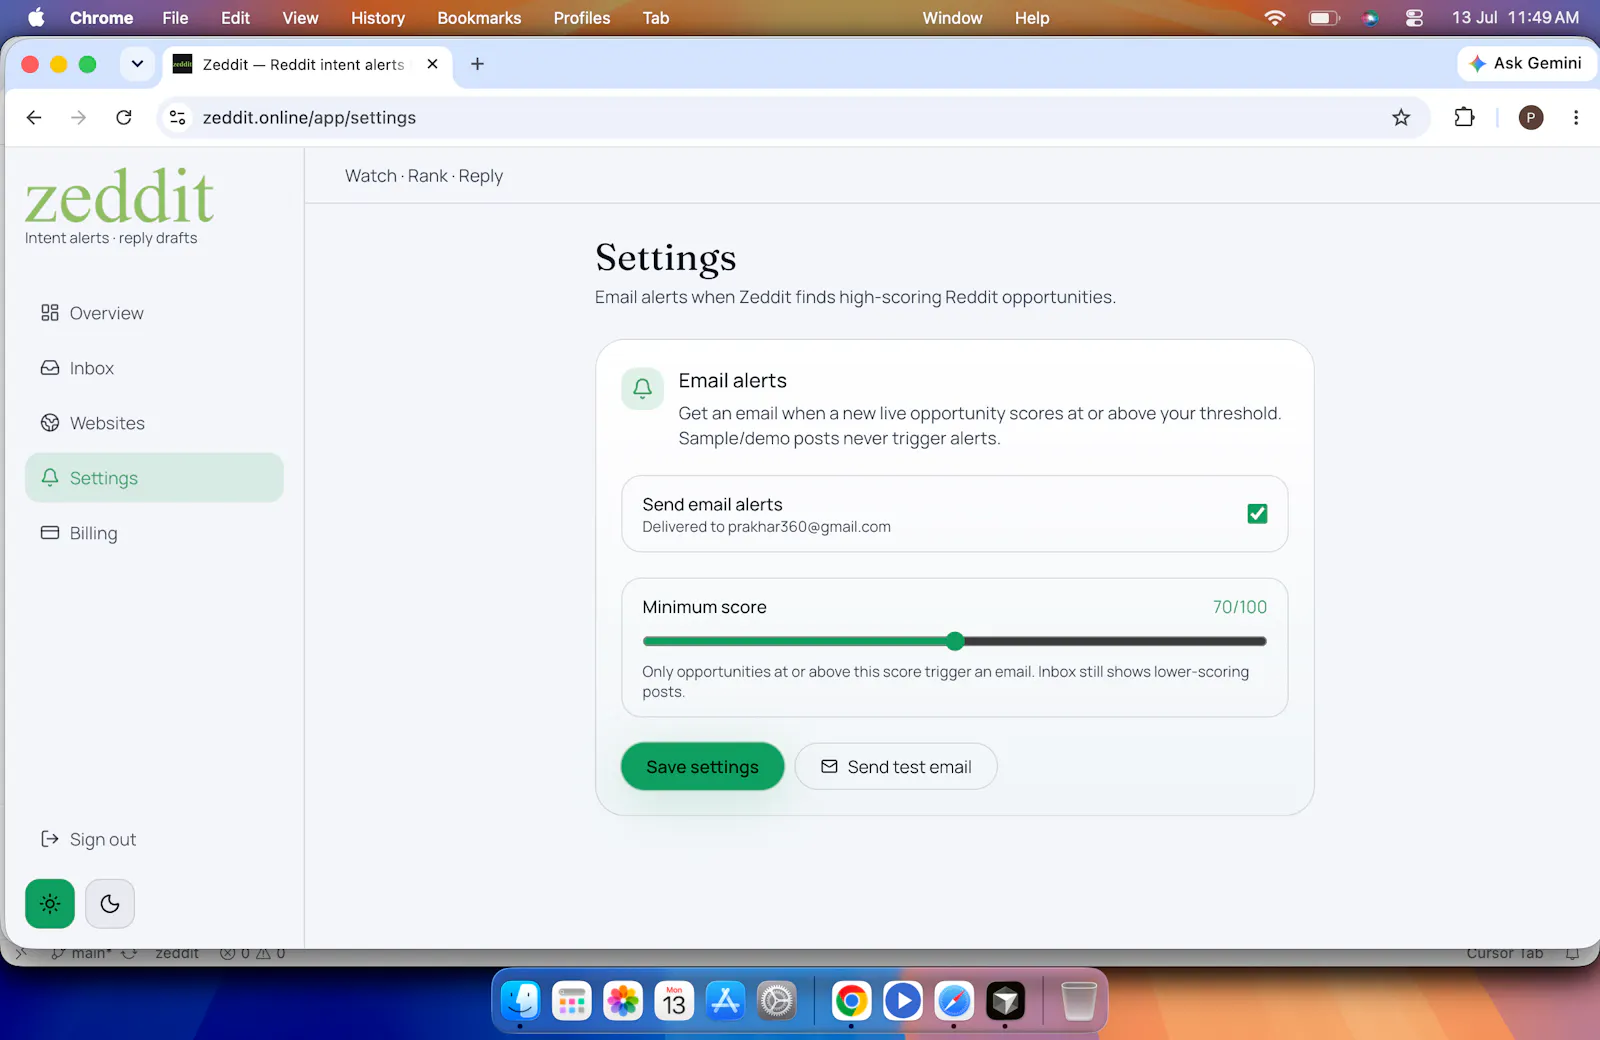
Task: Open the Chrome extensions menu
Action: pos(1464,118)
